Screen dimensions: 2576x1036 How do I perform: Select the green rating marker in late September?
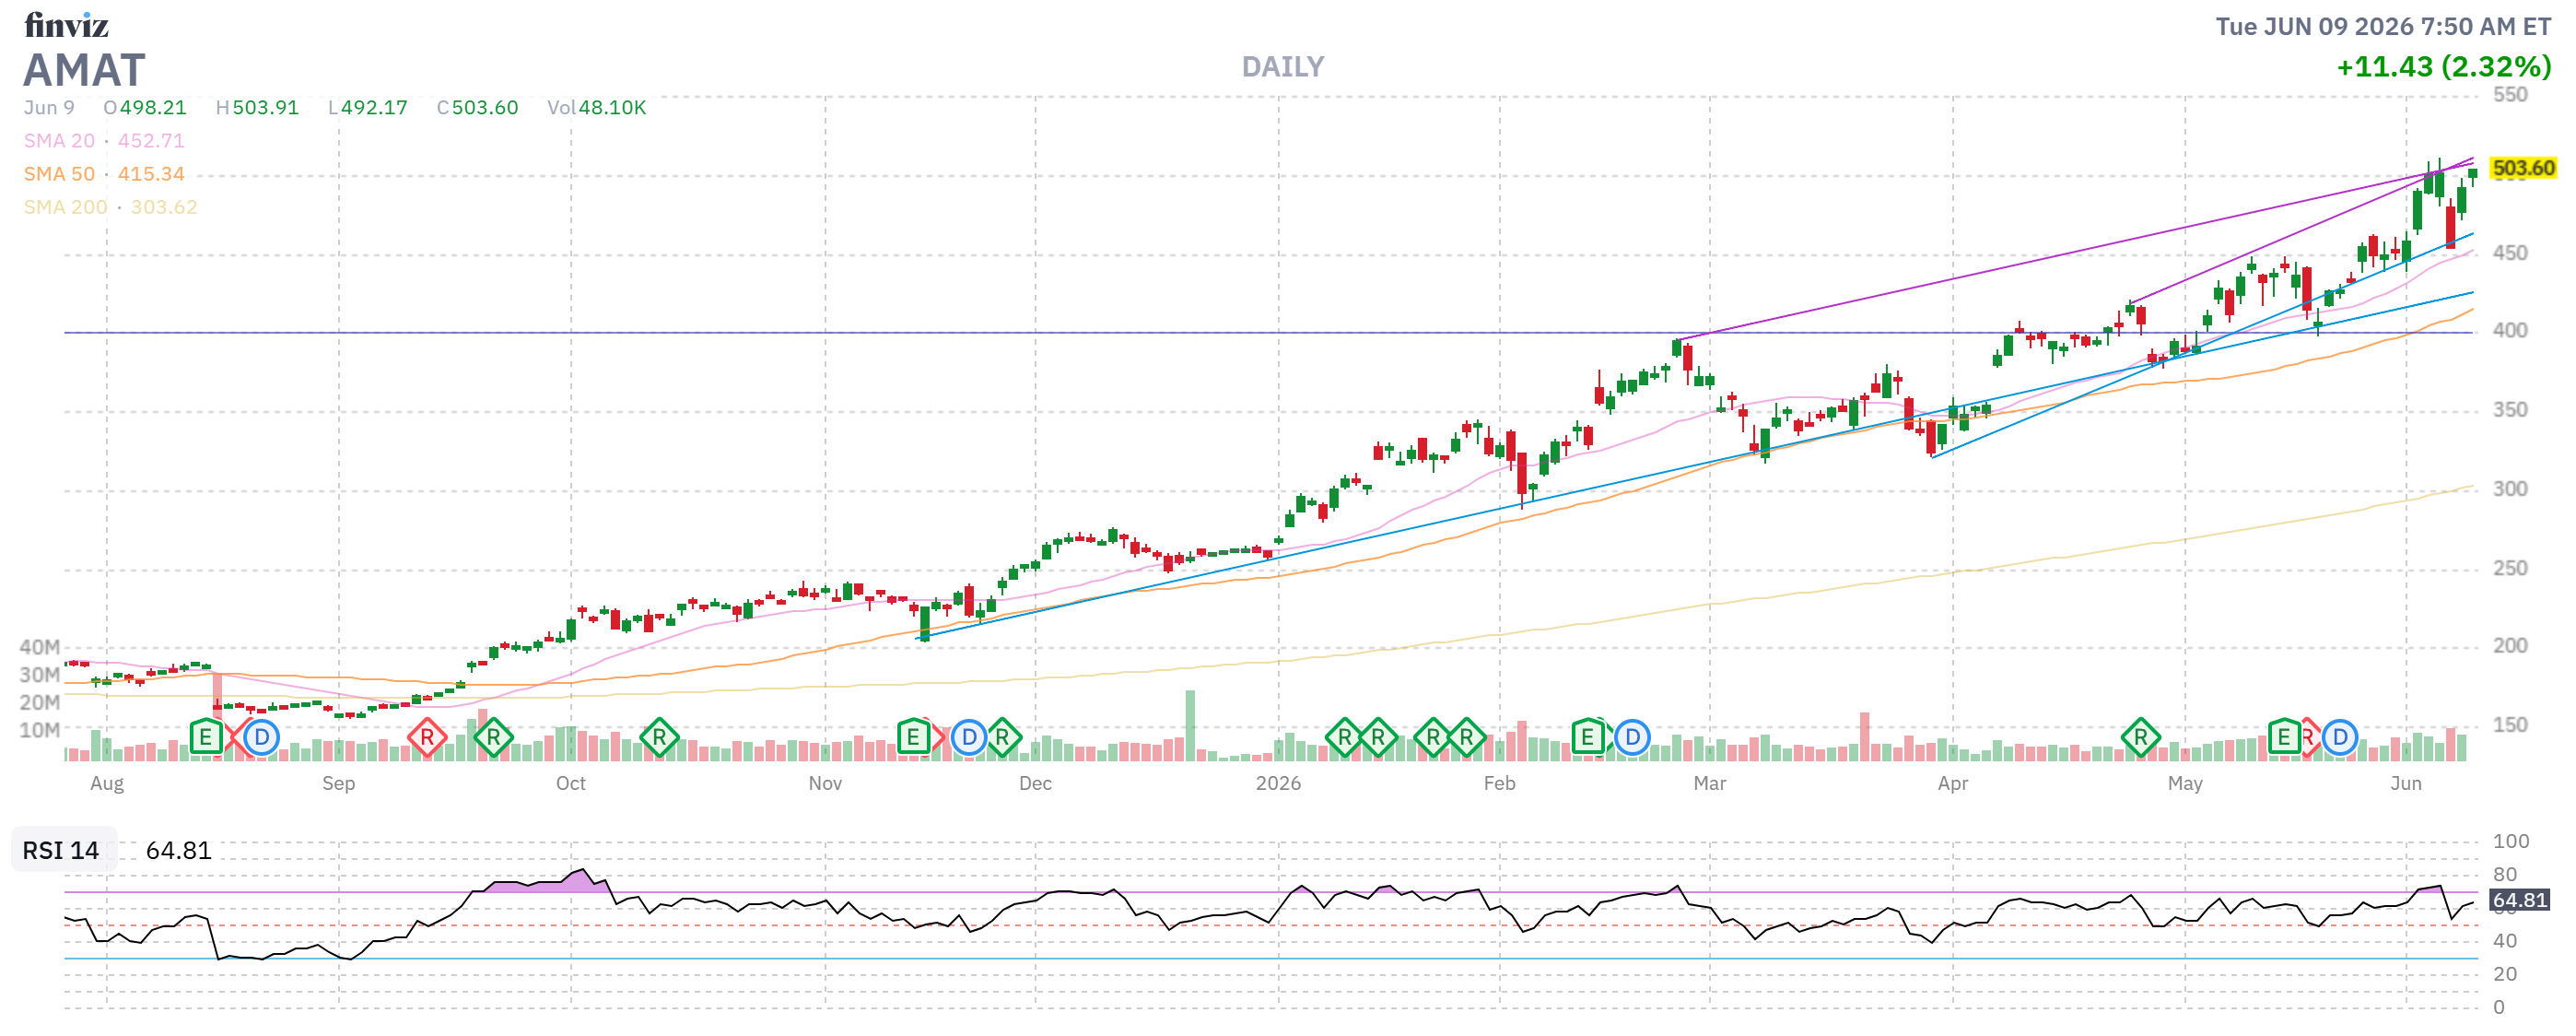pyautogui.click(x=493, y=738)
